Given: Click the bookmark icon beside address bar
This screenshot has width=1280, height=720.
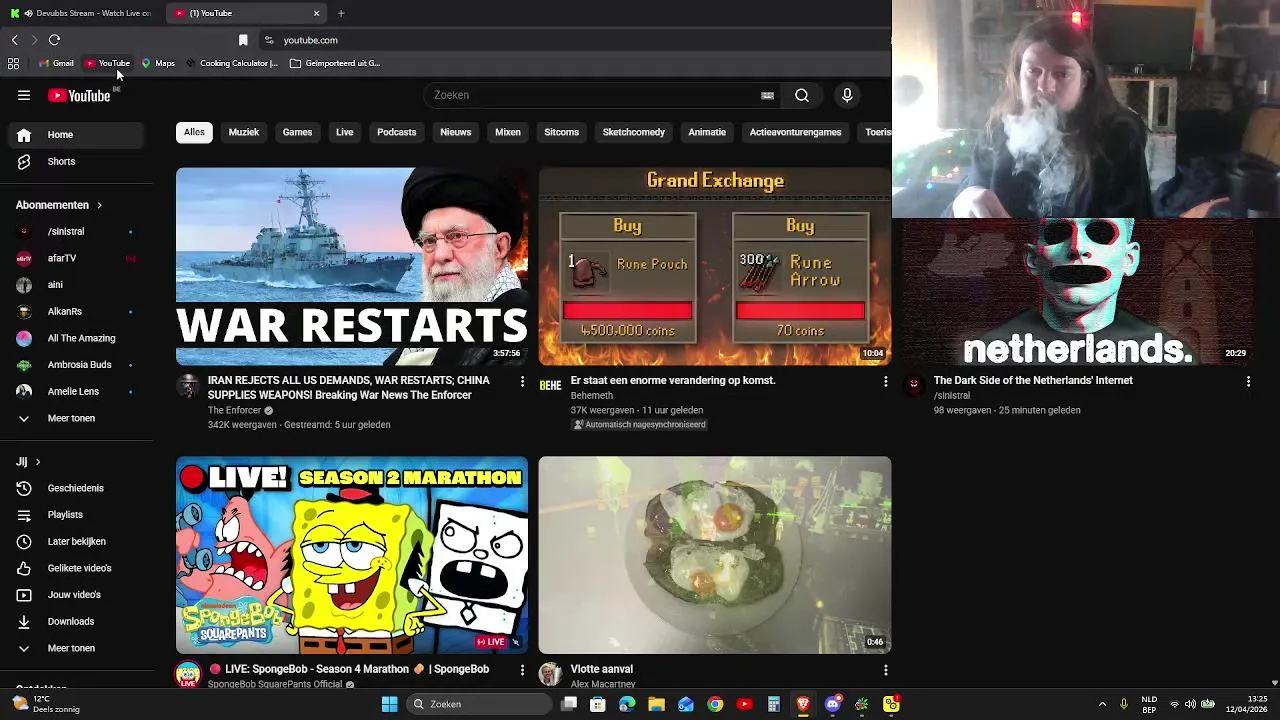Looking at the screenshot, I should [x=243, y=40].
